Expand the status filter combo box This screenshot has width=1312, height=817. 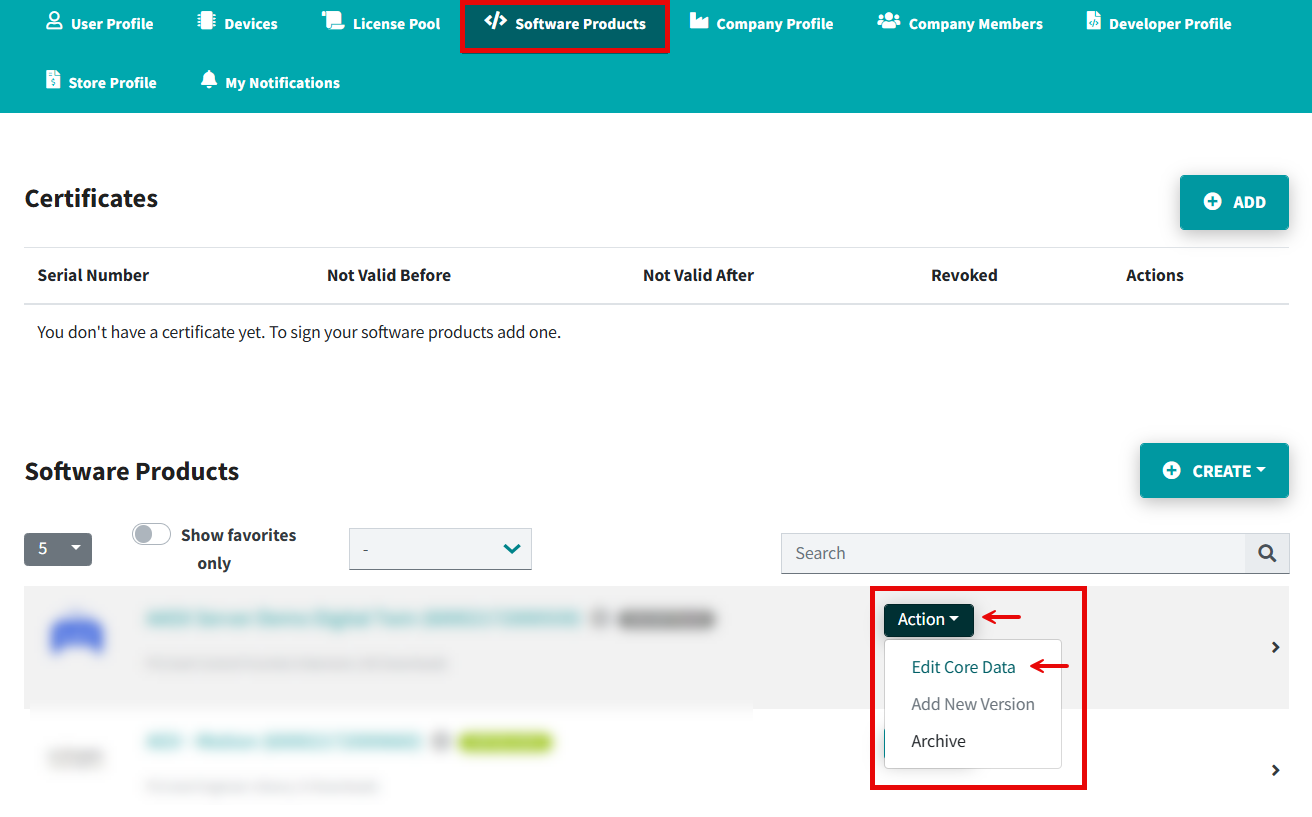pos(440,549)
